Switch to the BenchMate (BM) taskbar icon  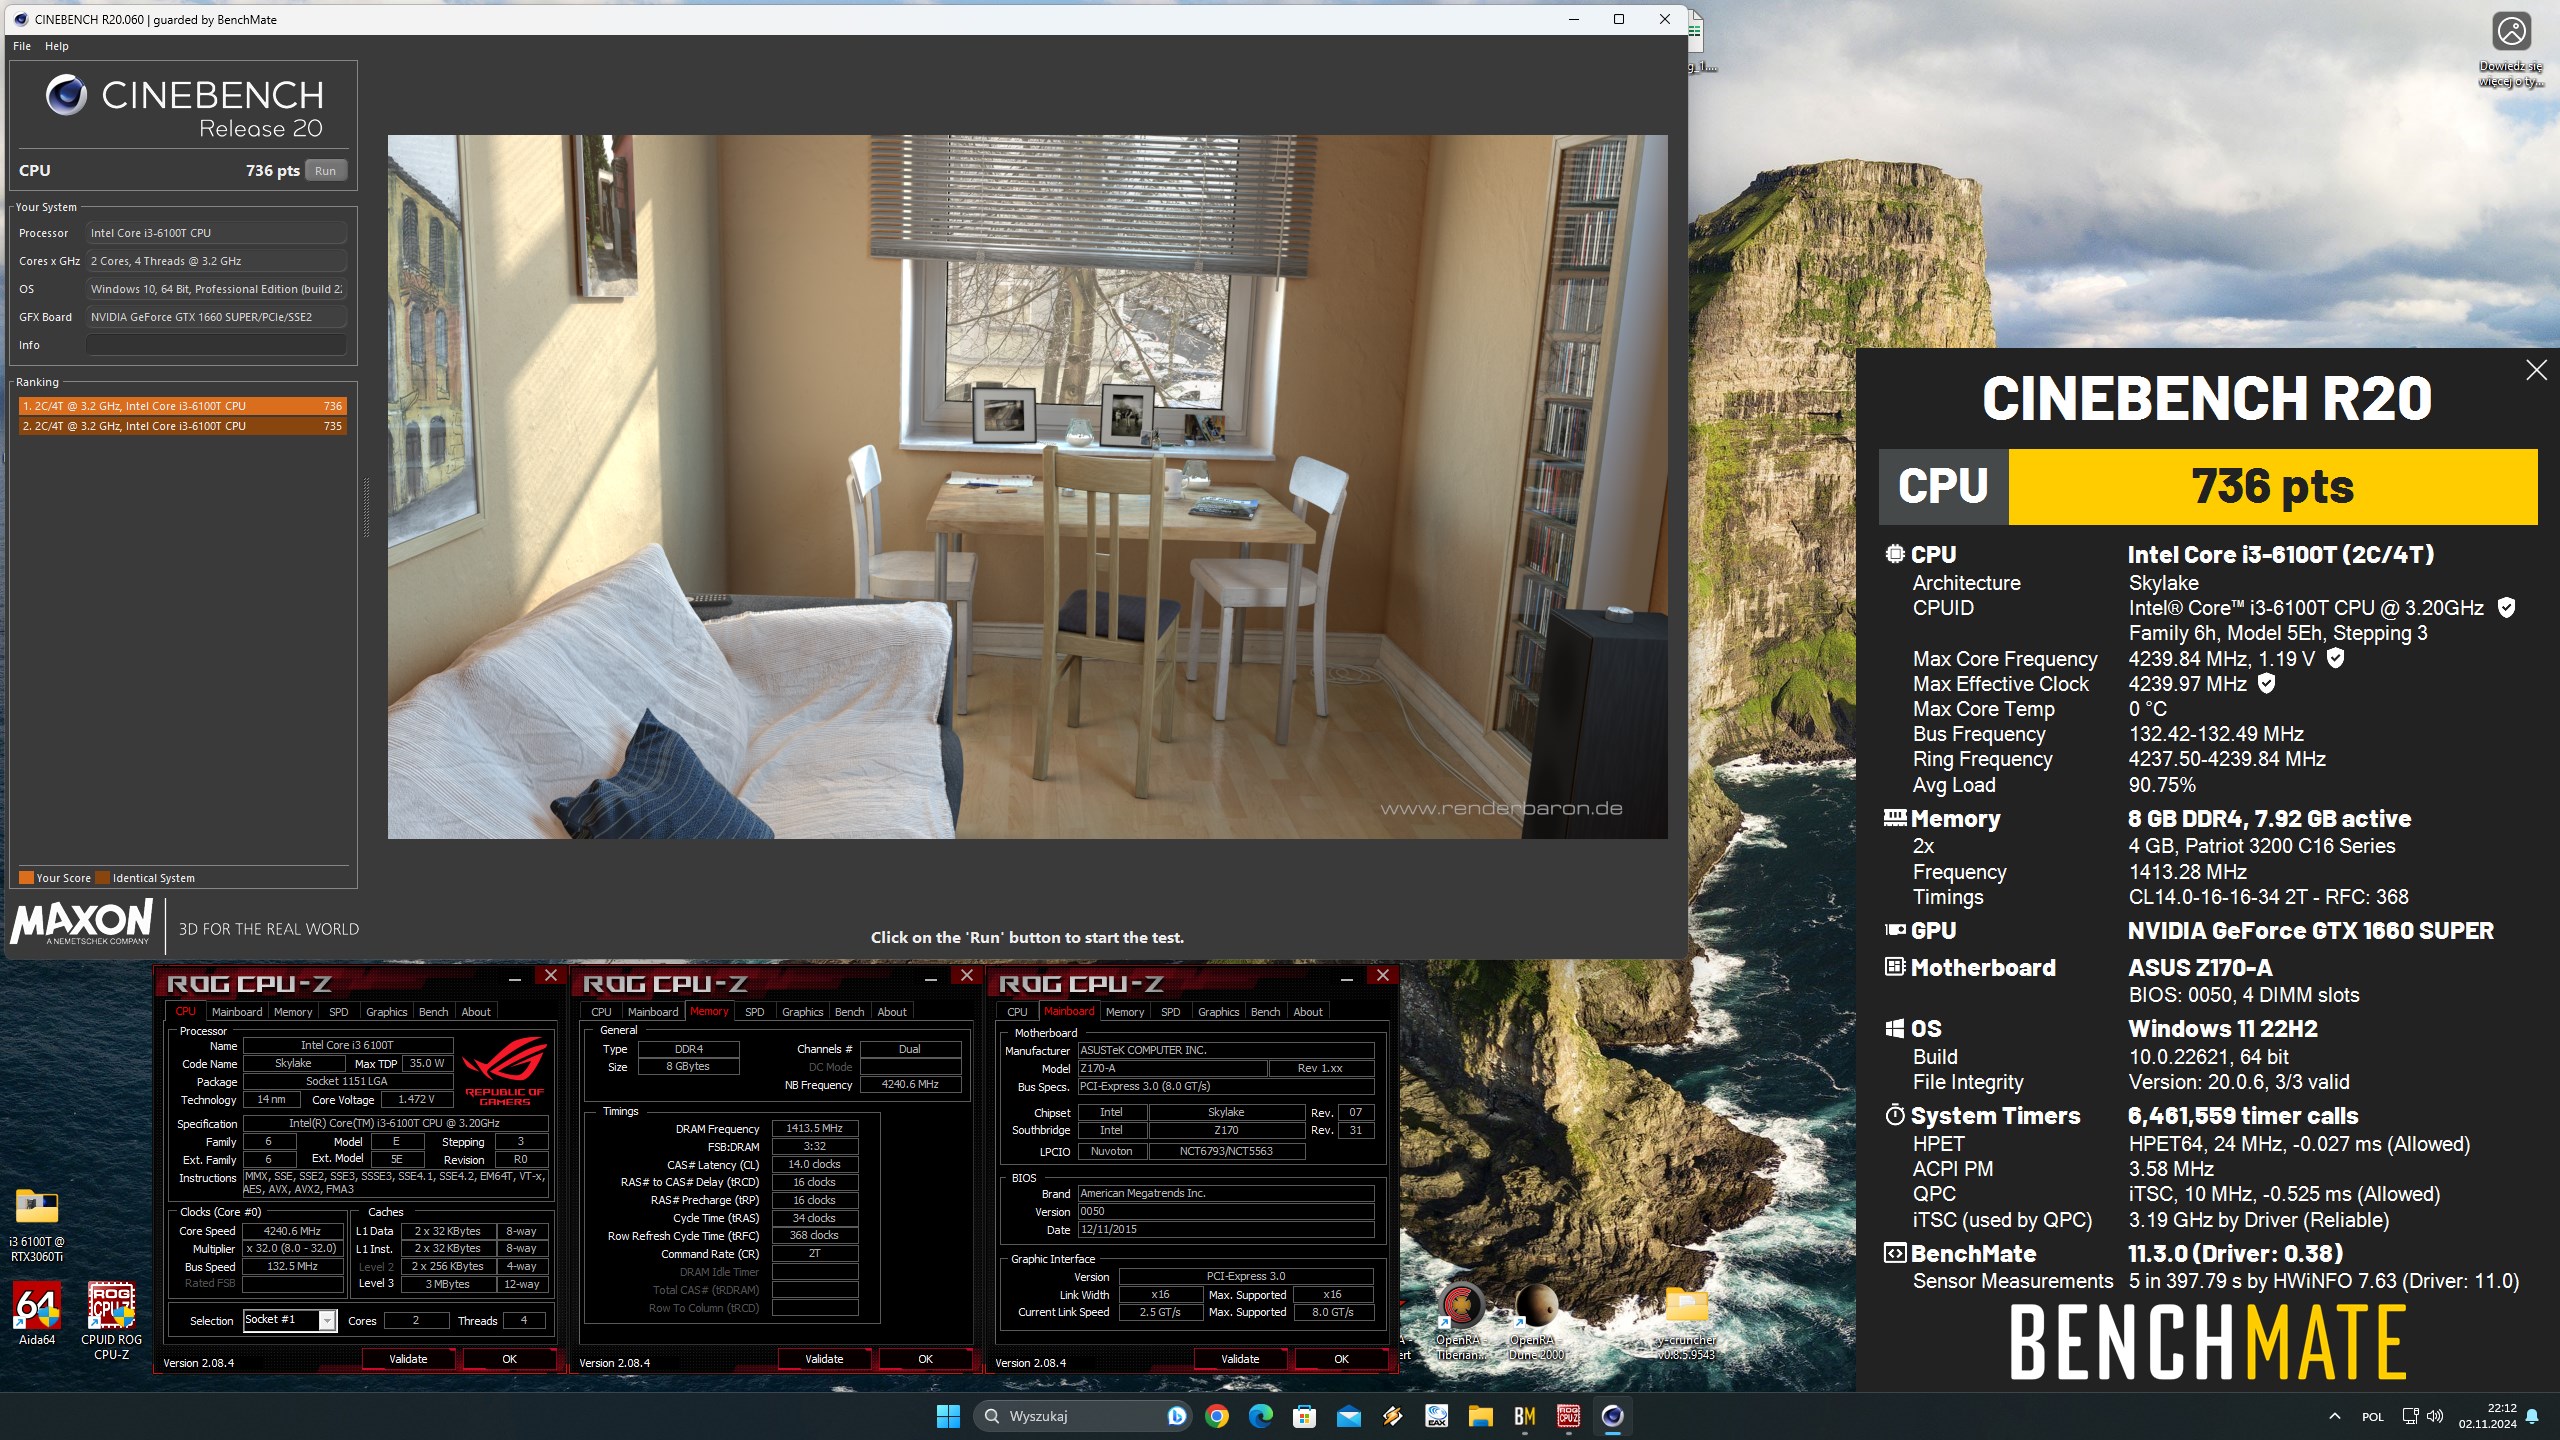(x=1524, y=1416)
